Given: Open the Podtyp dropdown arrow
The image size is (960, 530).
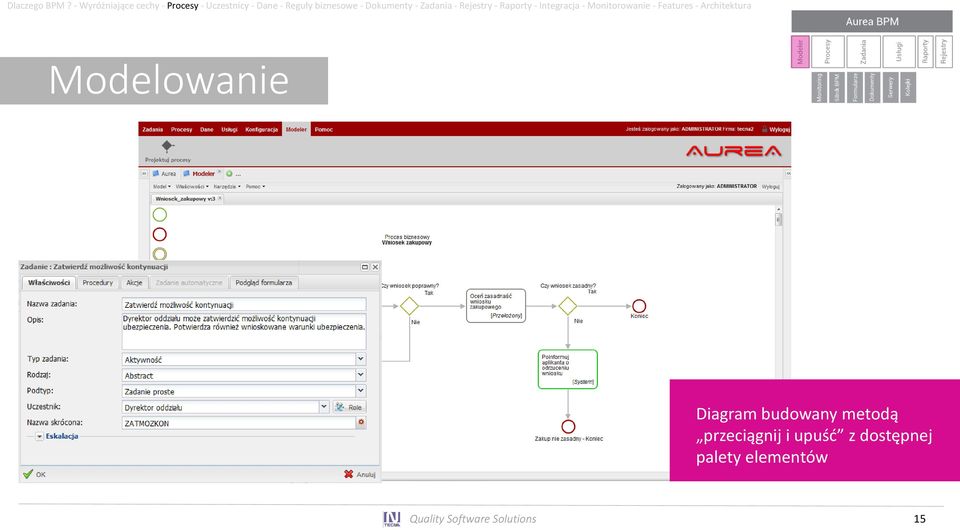Looking at the screenshot, I should click(361, 391).
